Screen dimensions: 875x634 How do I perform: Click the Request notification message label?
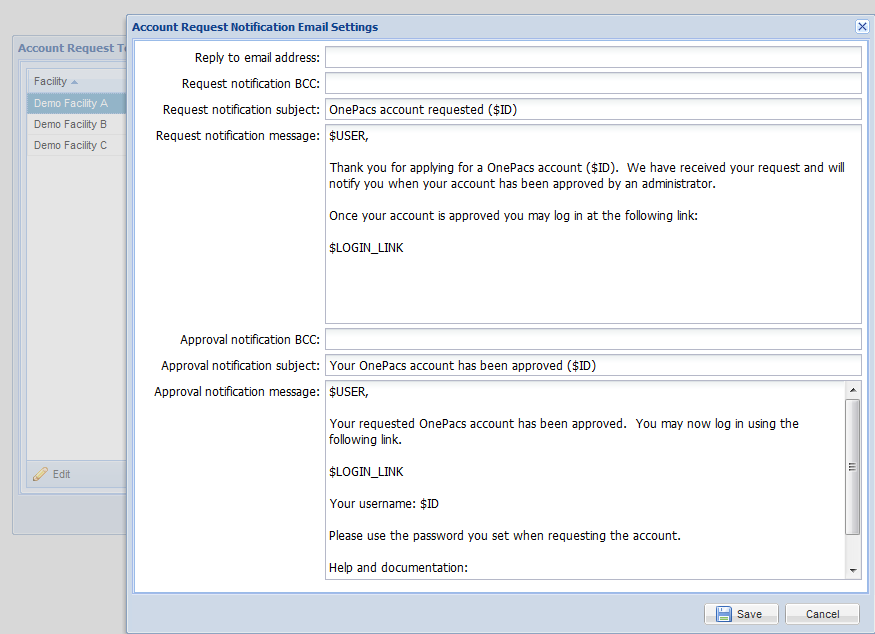point(238,136)
